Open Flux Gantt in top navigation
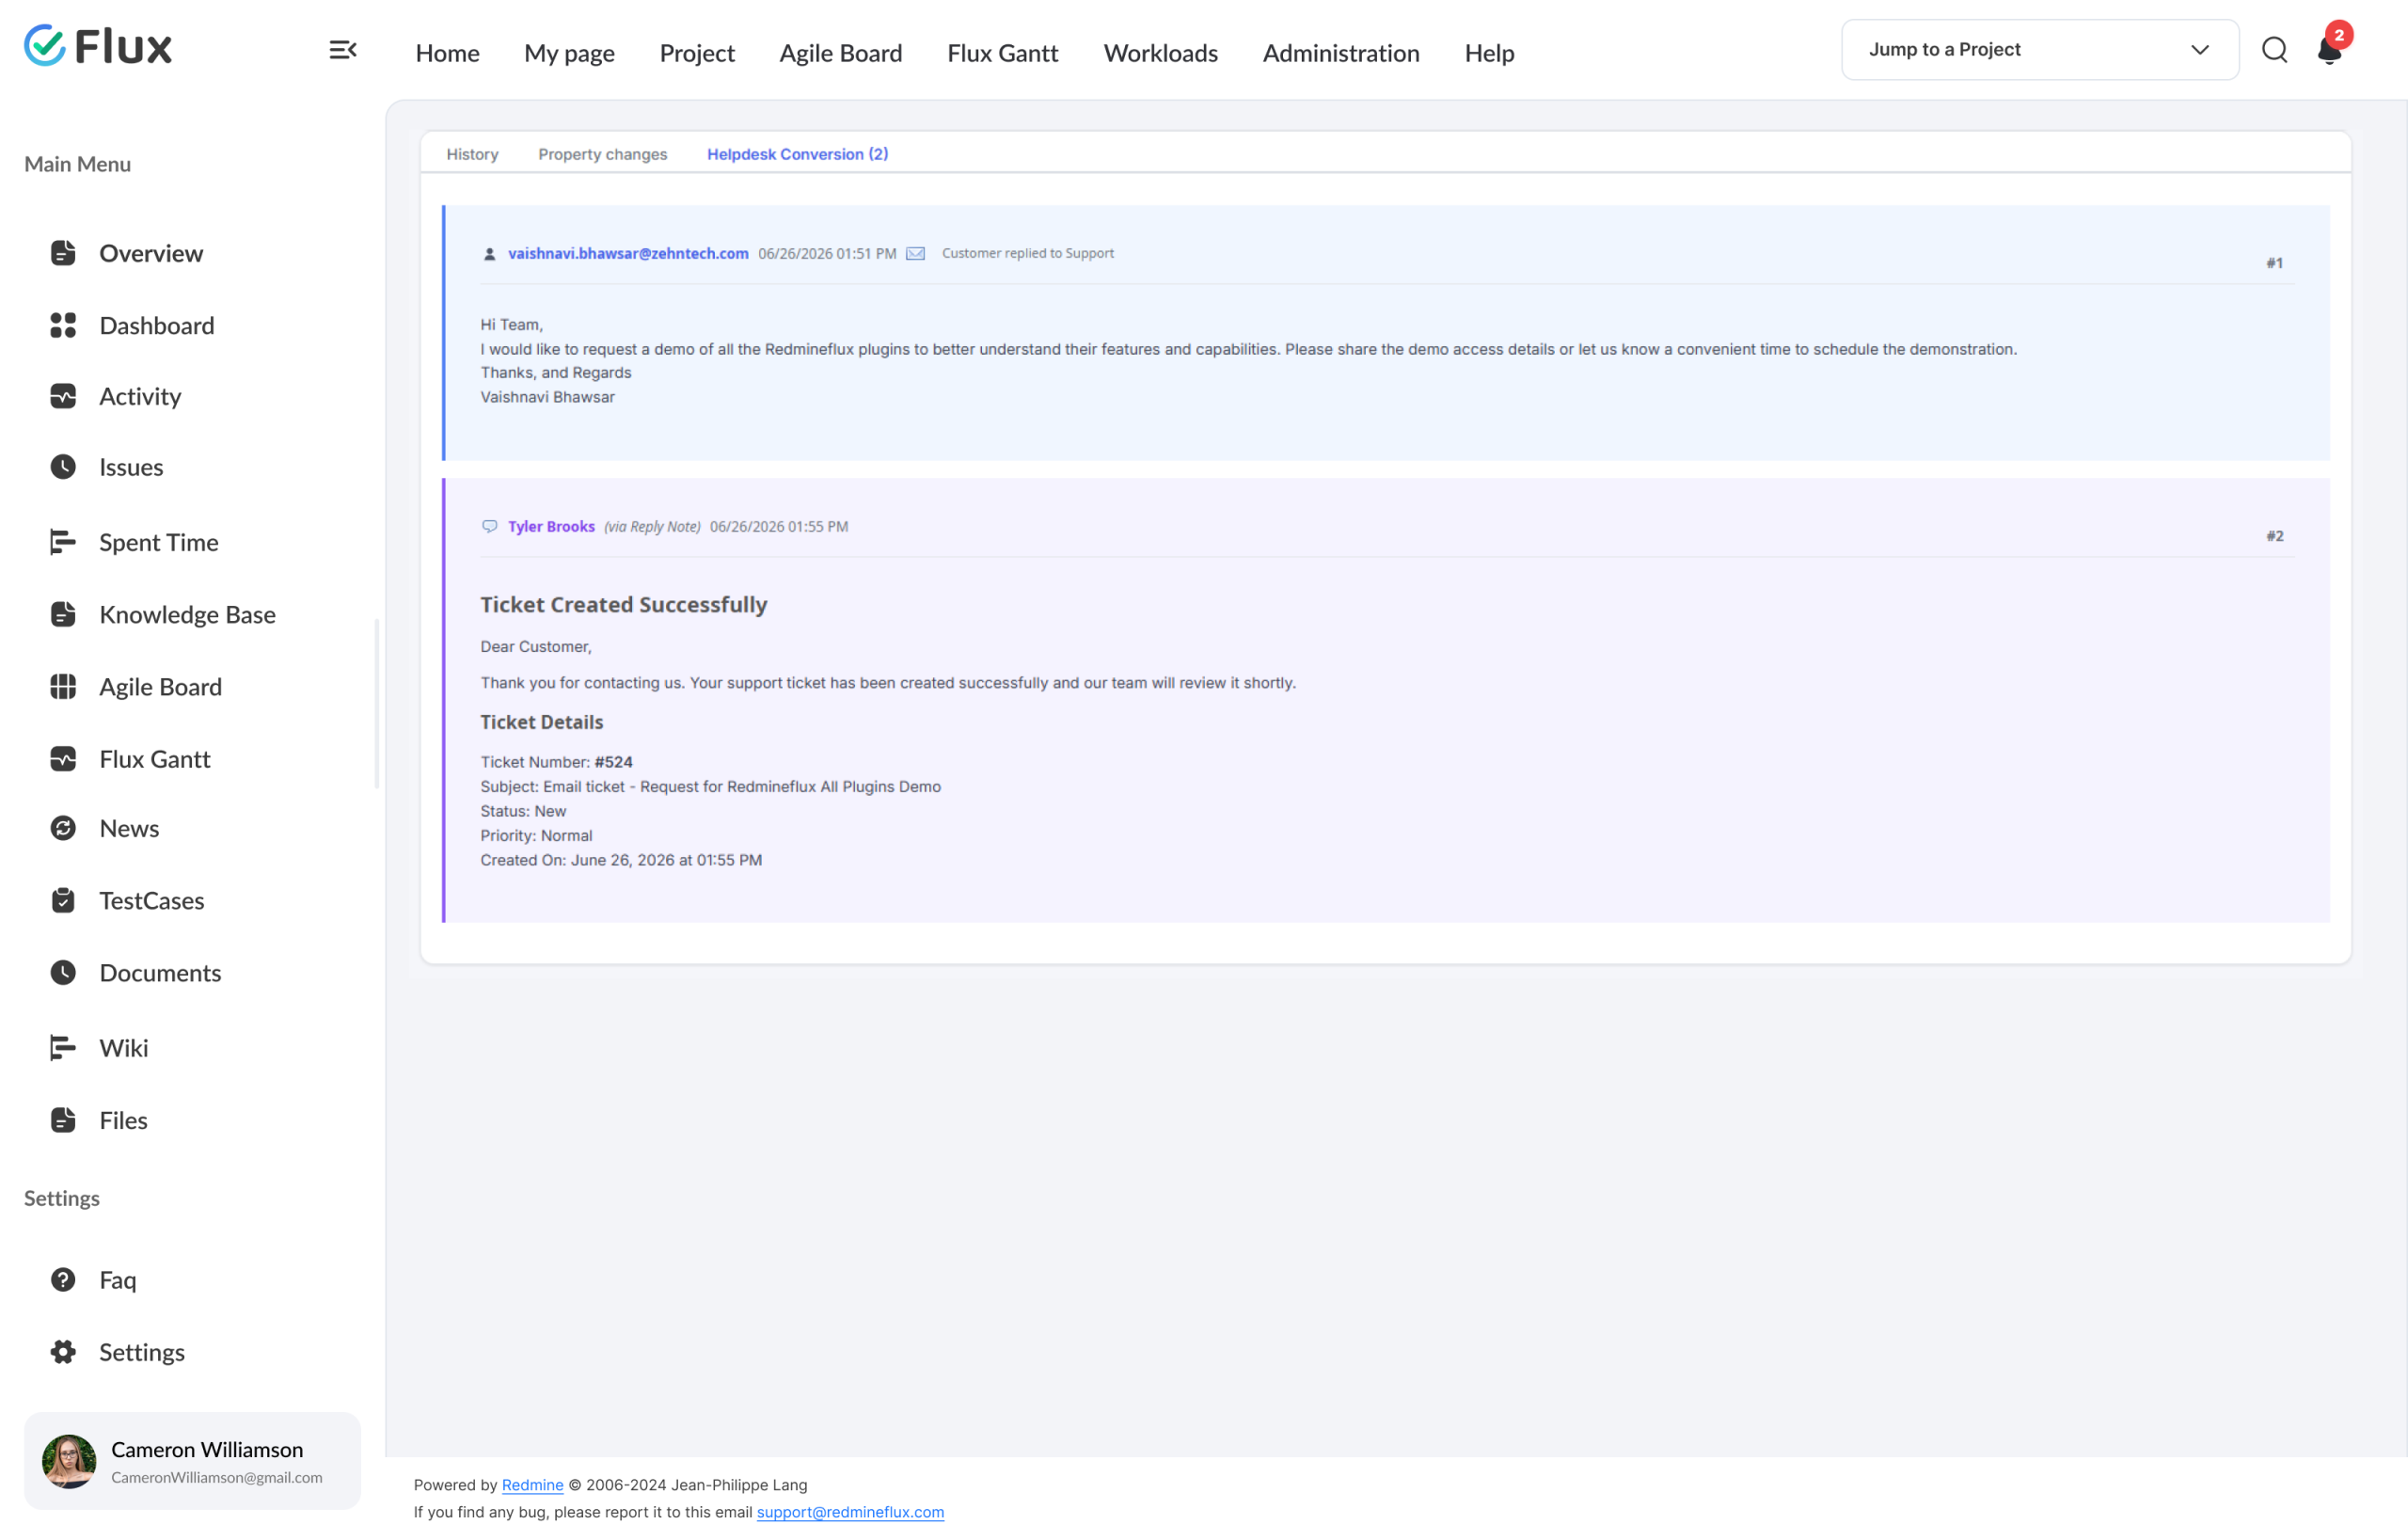The width and height of the screenshot is (2408, 1540). point(1002,53)
